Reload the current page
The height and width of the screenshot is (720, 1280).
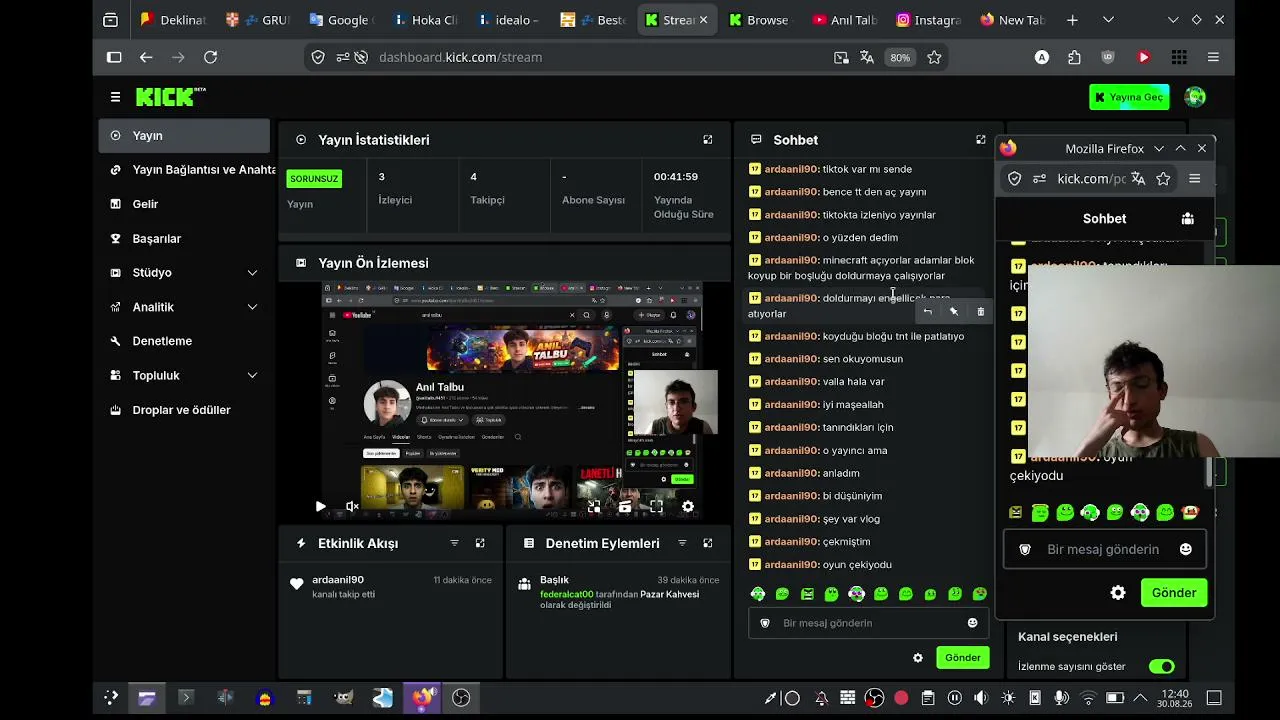point(210,58)
